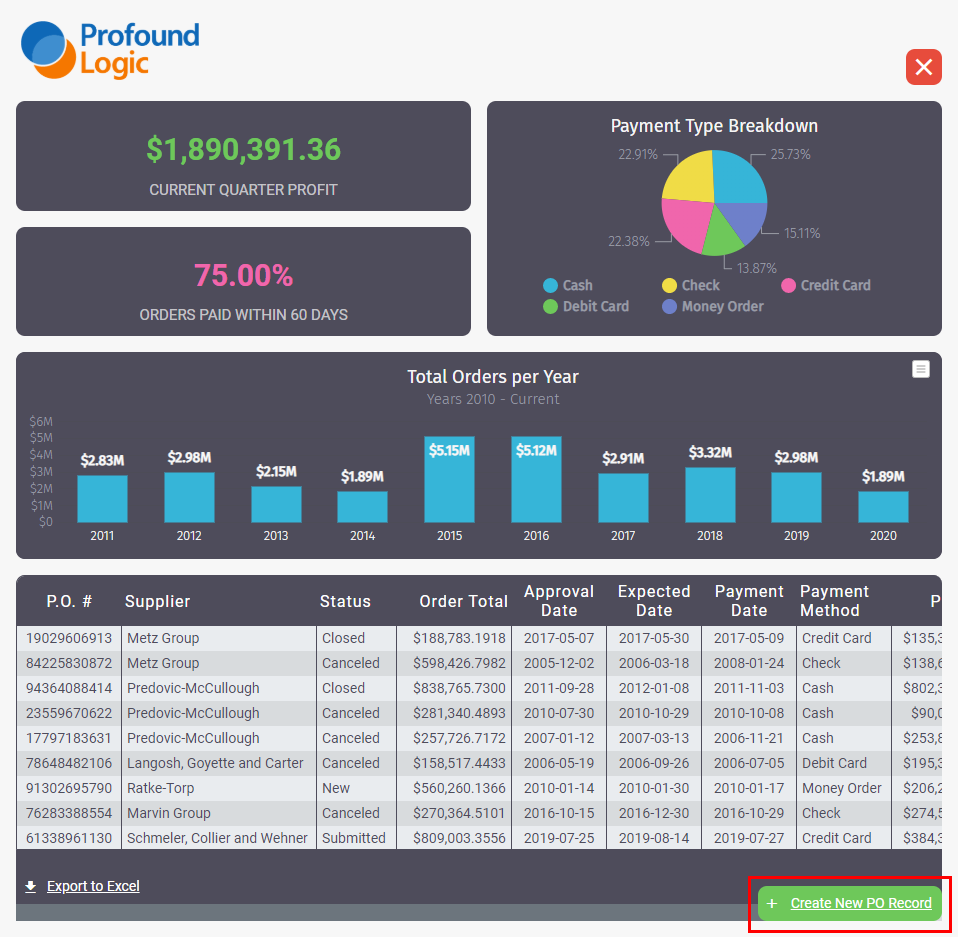Click the 25.73% pie label

790,155
